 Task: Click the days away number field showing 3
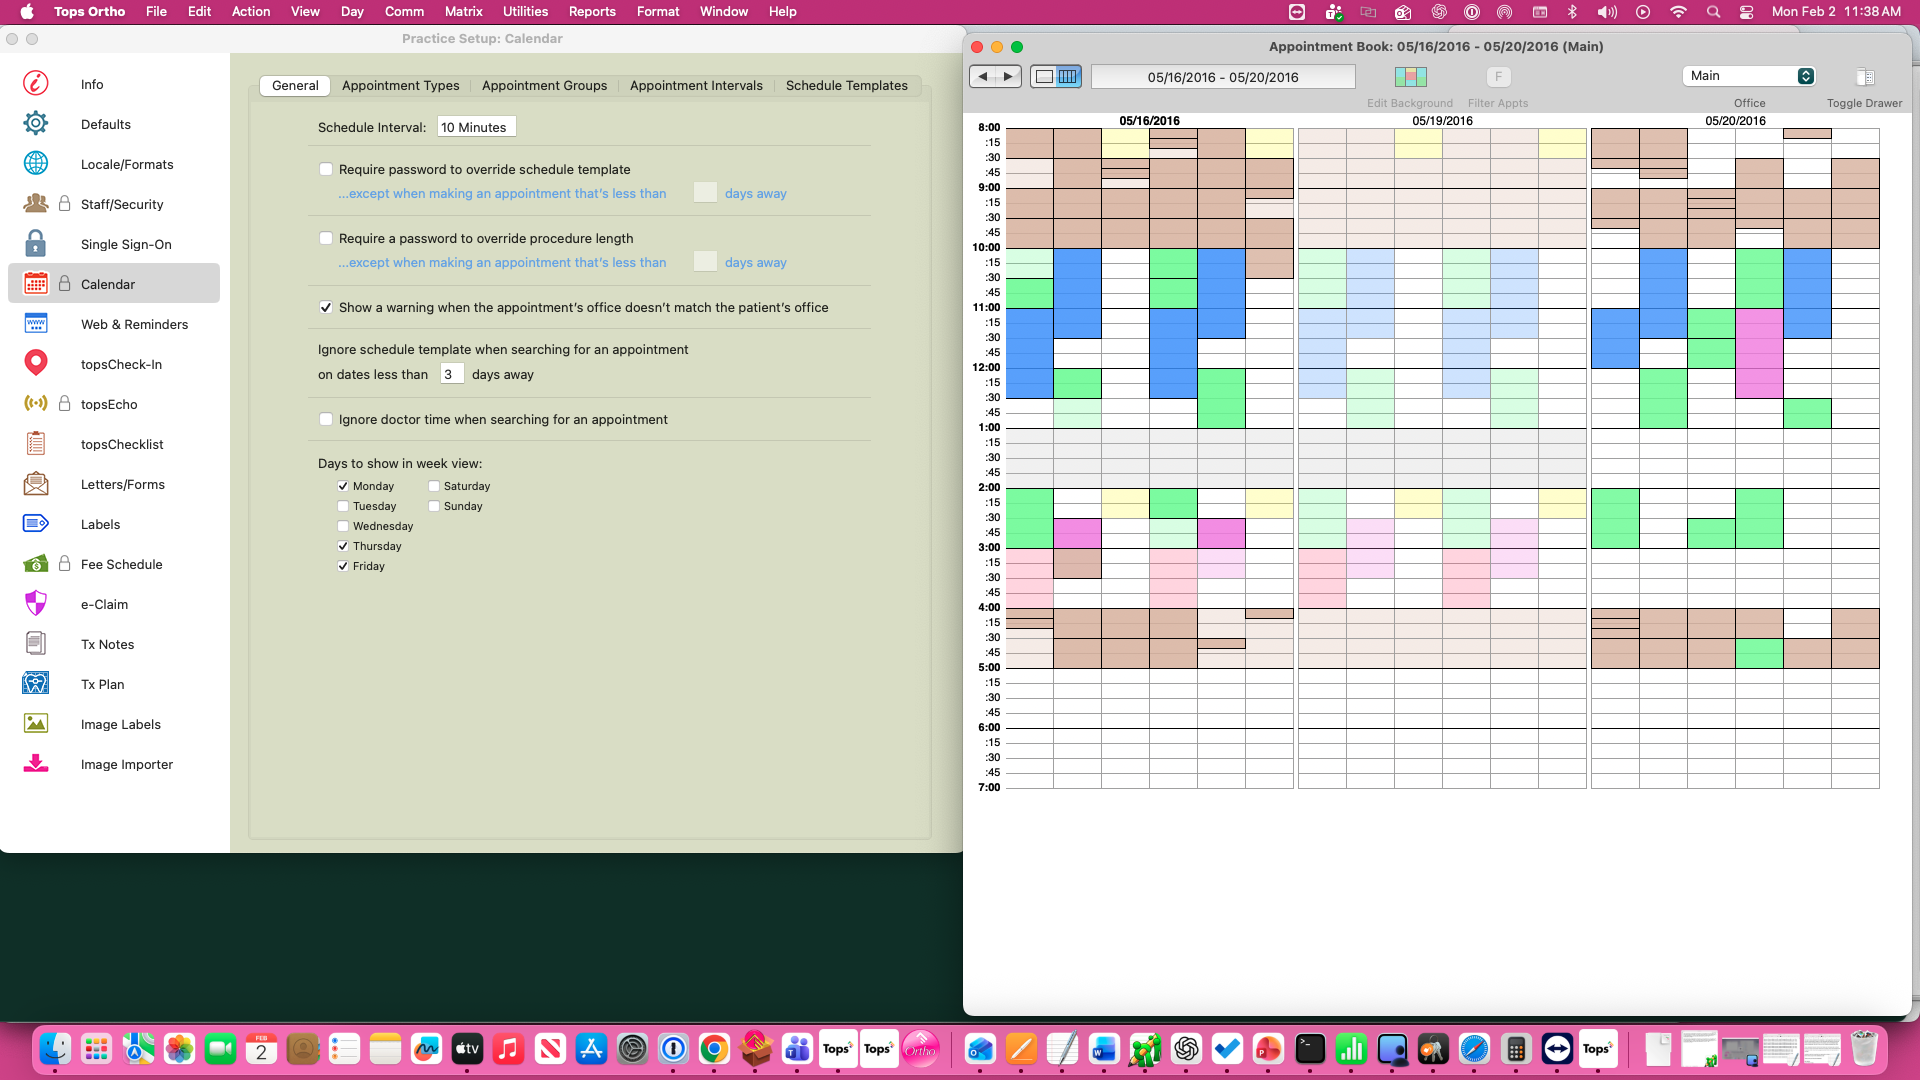450,375
